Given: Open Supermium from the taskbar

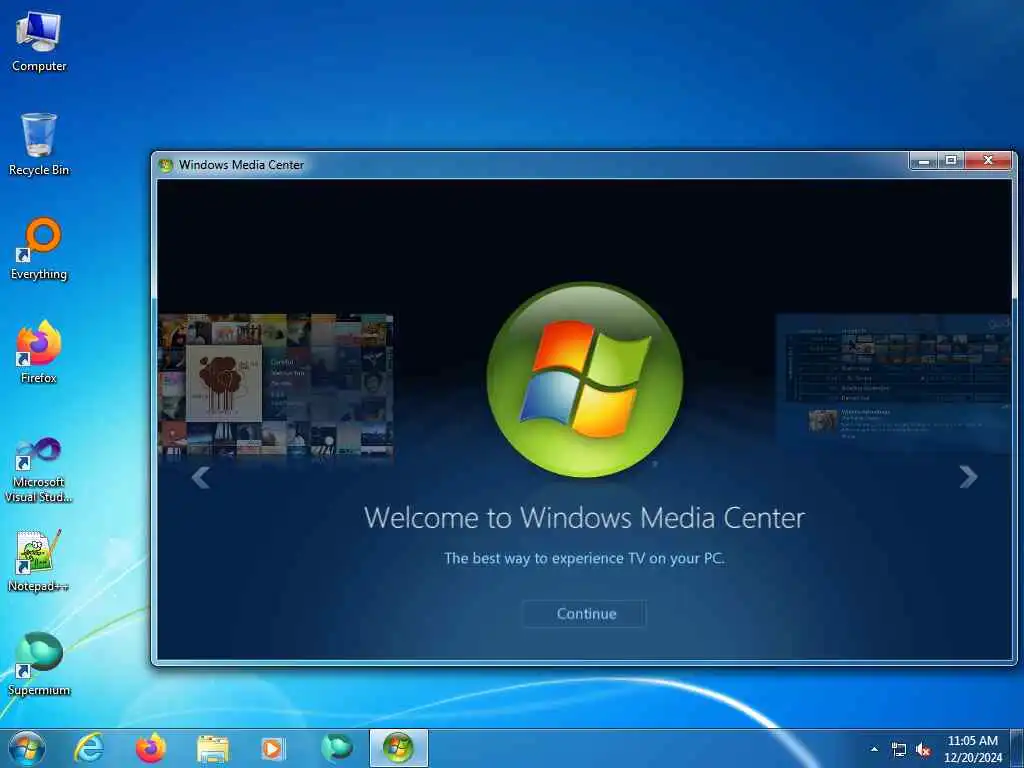Looking at the screenshot, I should (x=336, y=748).
